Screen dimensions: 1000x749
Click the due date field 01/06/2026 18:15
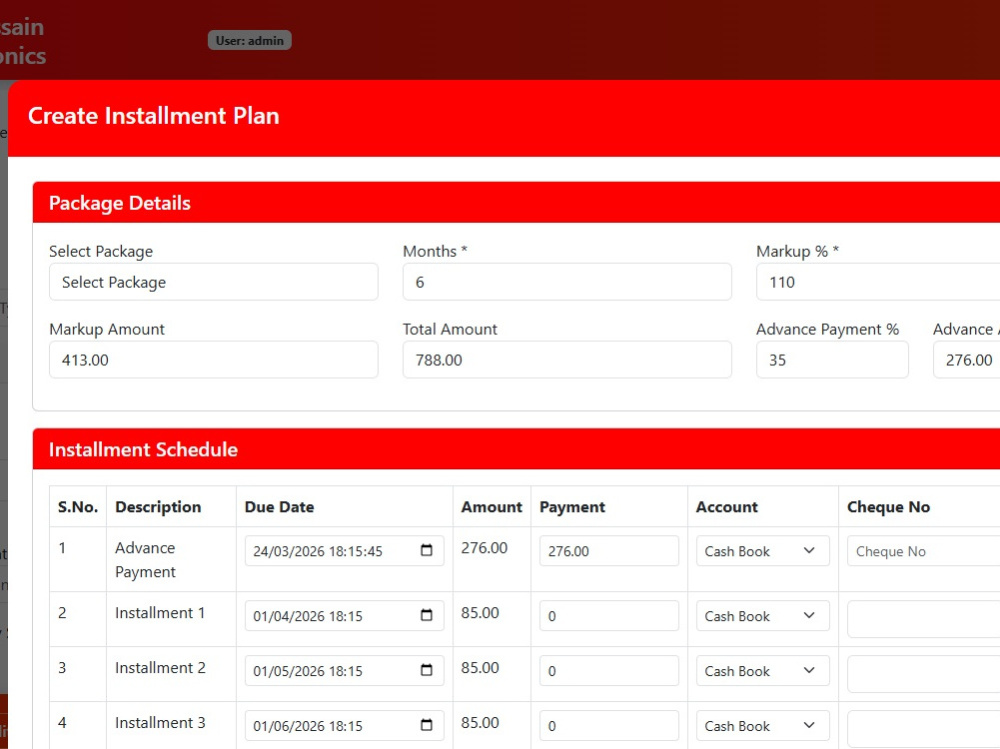coord(344,725)
